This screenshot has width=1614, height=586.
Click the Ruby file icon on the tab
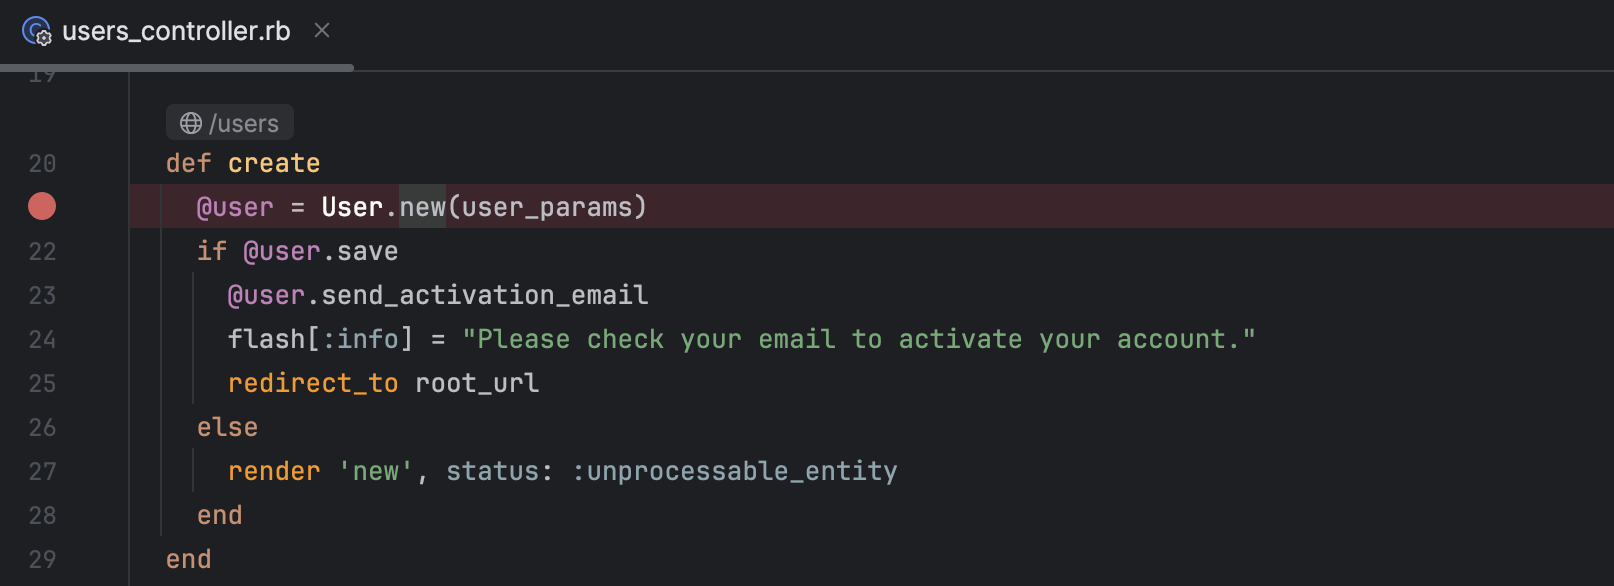[x=37, y=31]
